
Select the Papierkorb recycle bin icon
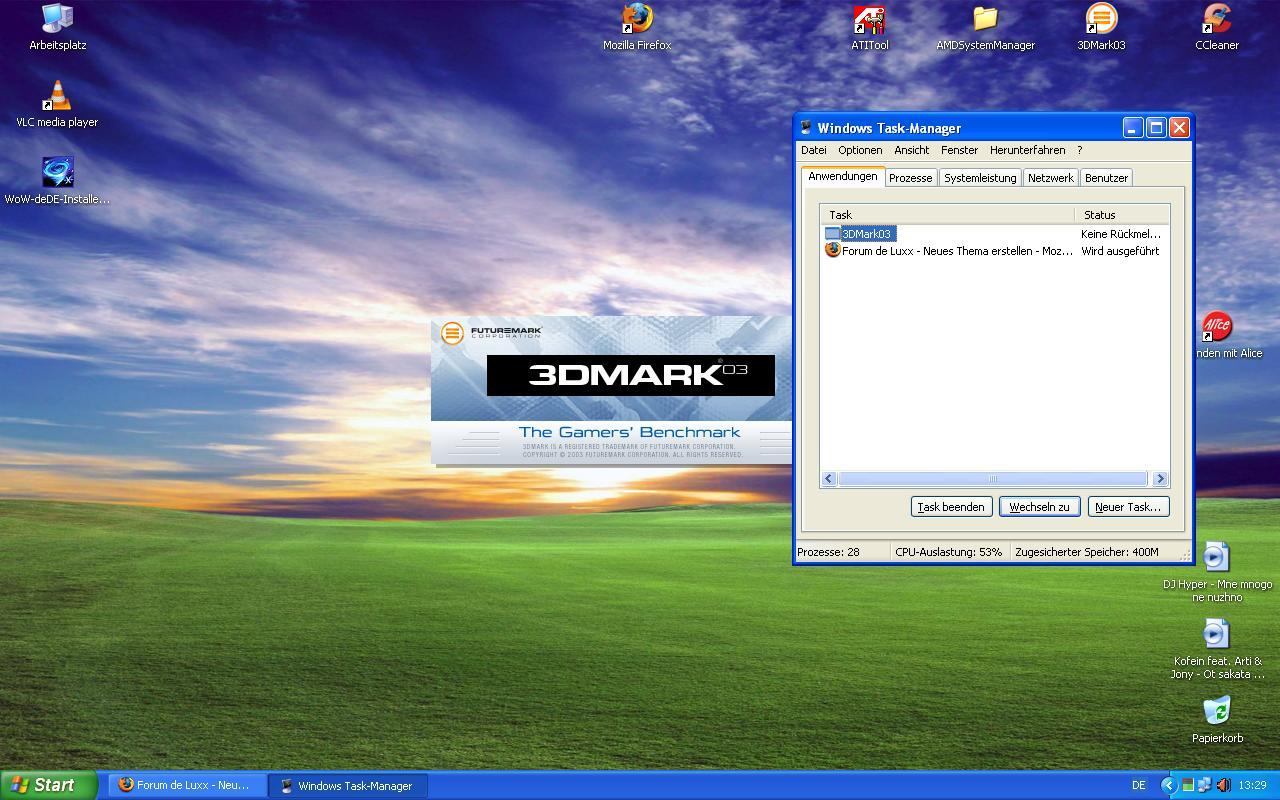(x=1217, y=720)
